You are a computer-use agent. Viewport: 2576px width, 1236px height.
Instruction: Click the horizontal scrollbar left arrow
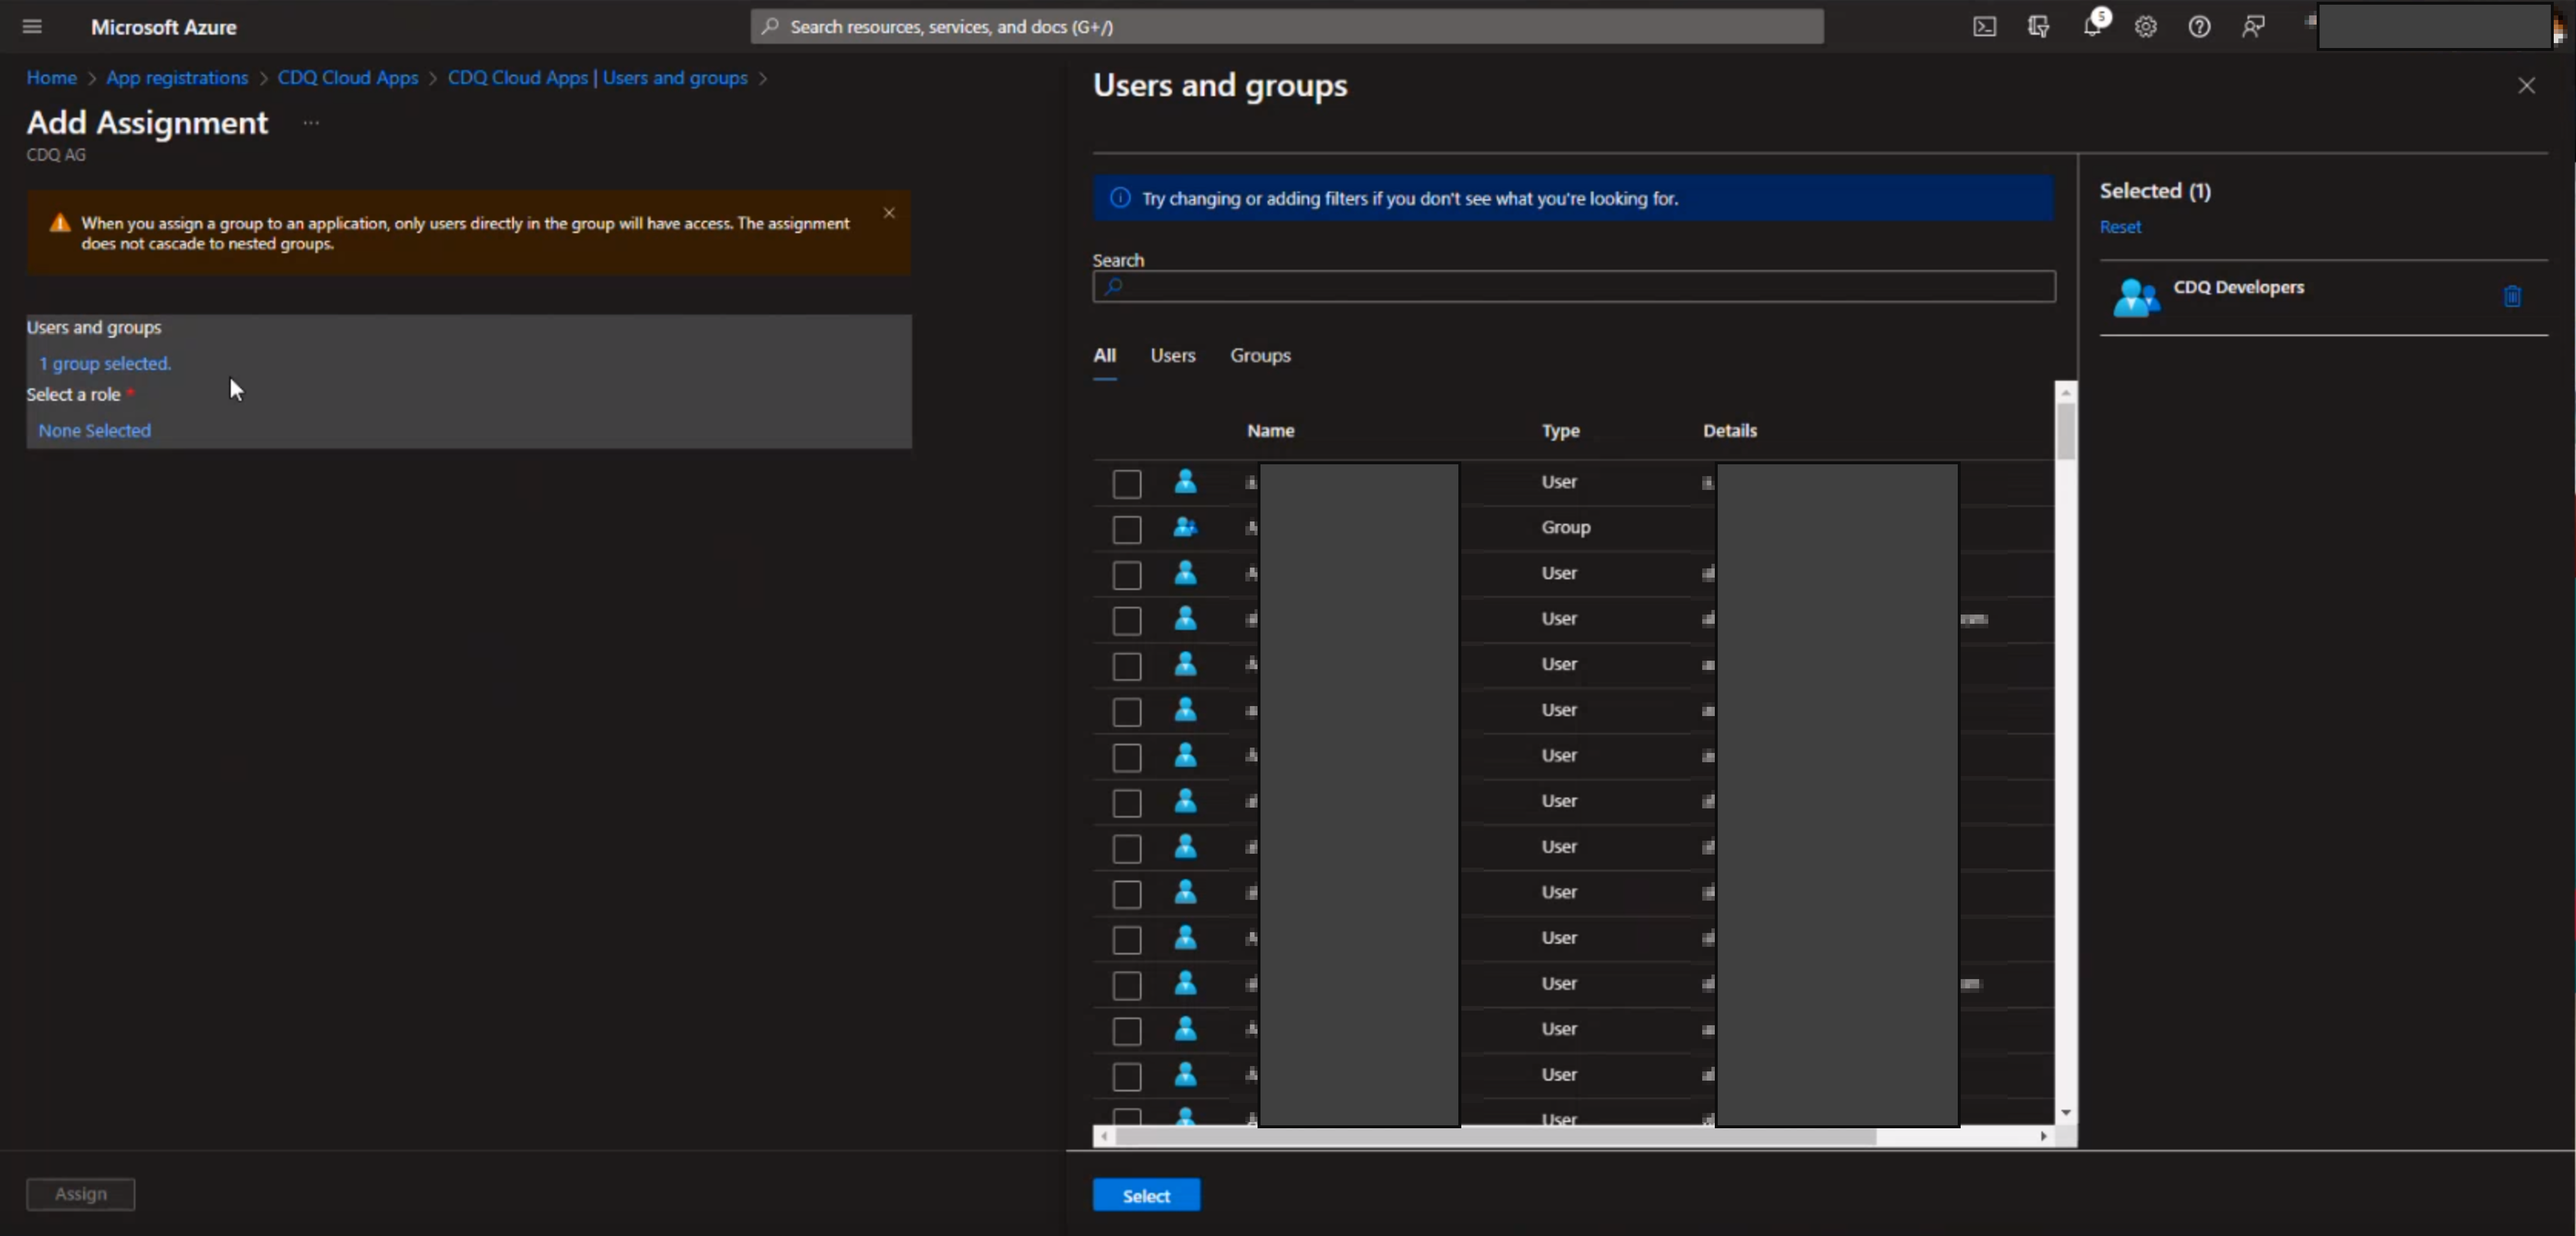(x=1103, y=1137)
